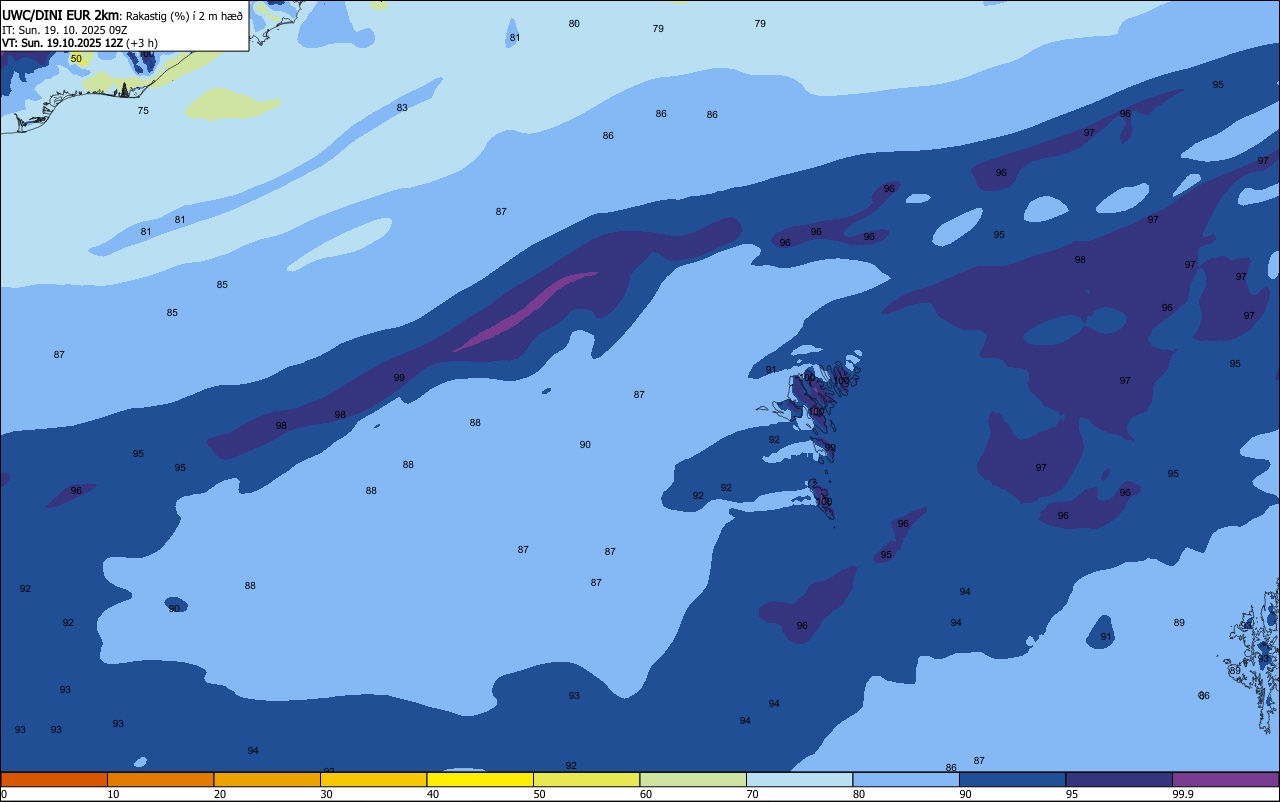This screenshot has width=1280, height=802.
Task: Click the pale blue 70–80 legend swatch
Action: coord(799,779)
